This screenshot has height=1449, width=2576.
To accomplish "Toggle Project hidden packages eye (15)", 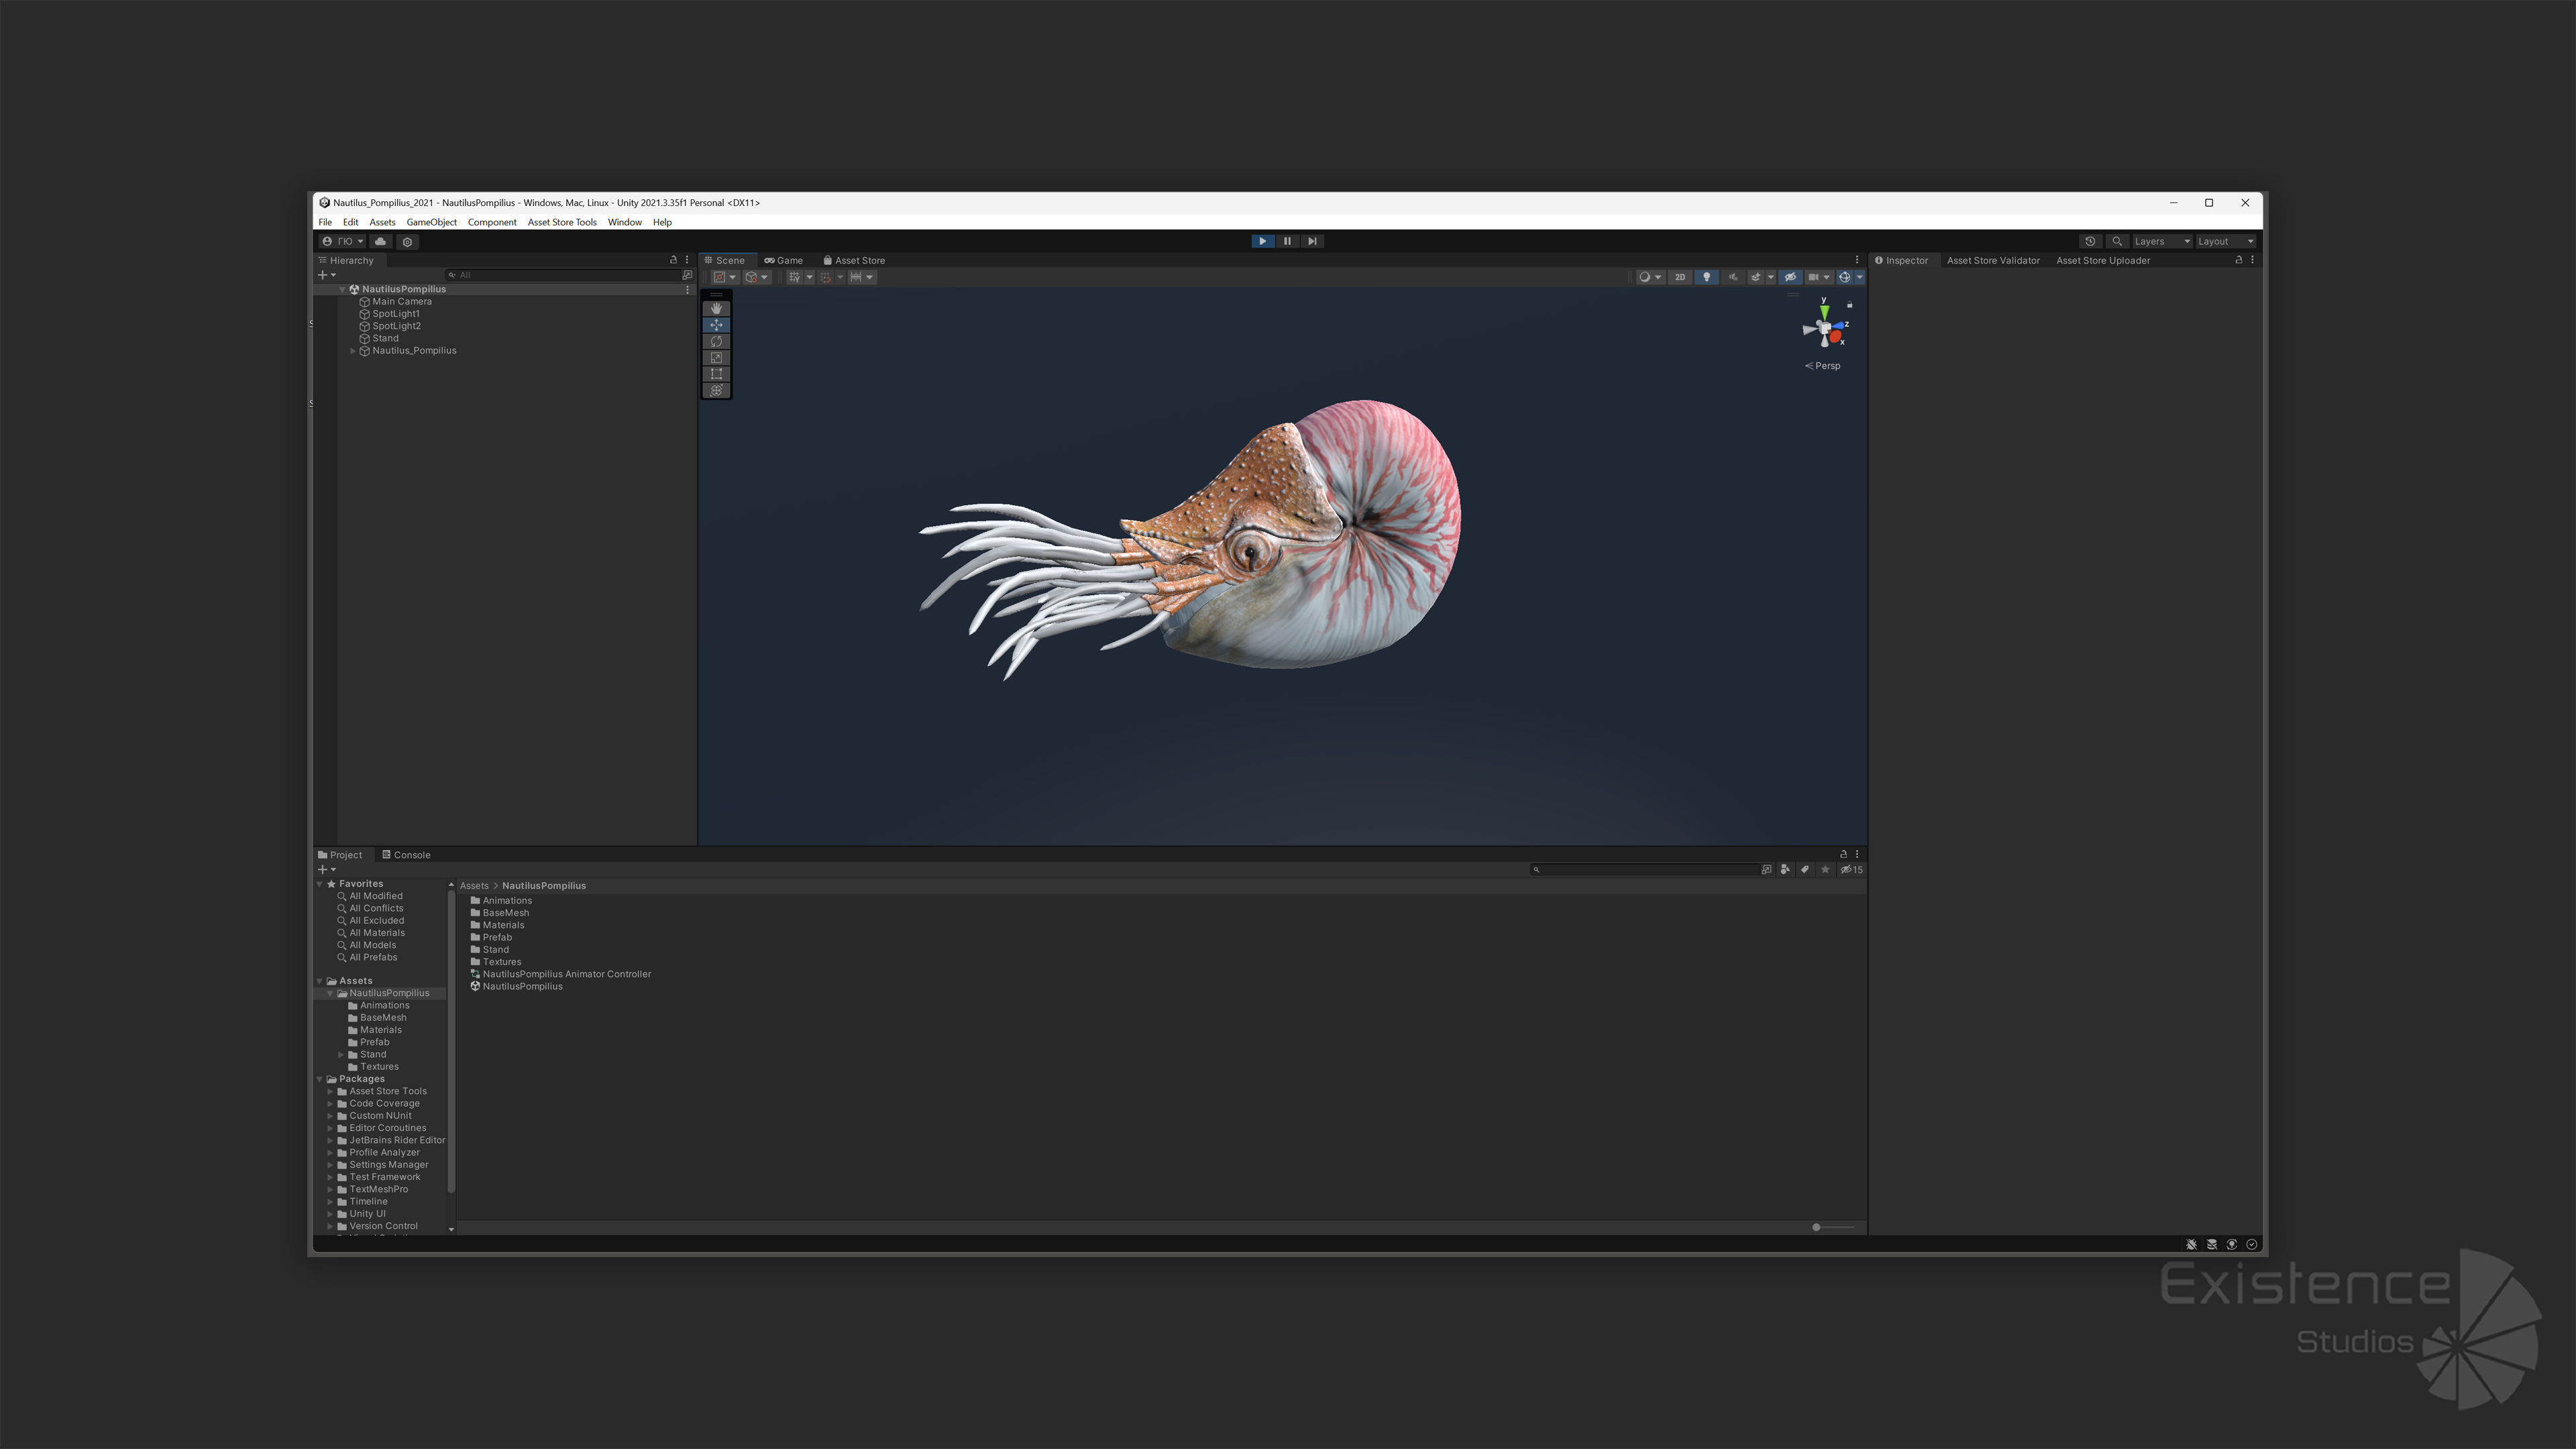I will click(x=1851, y=870).
